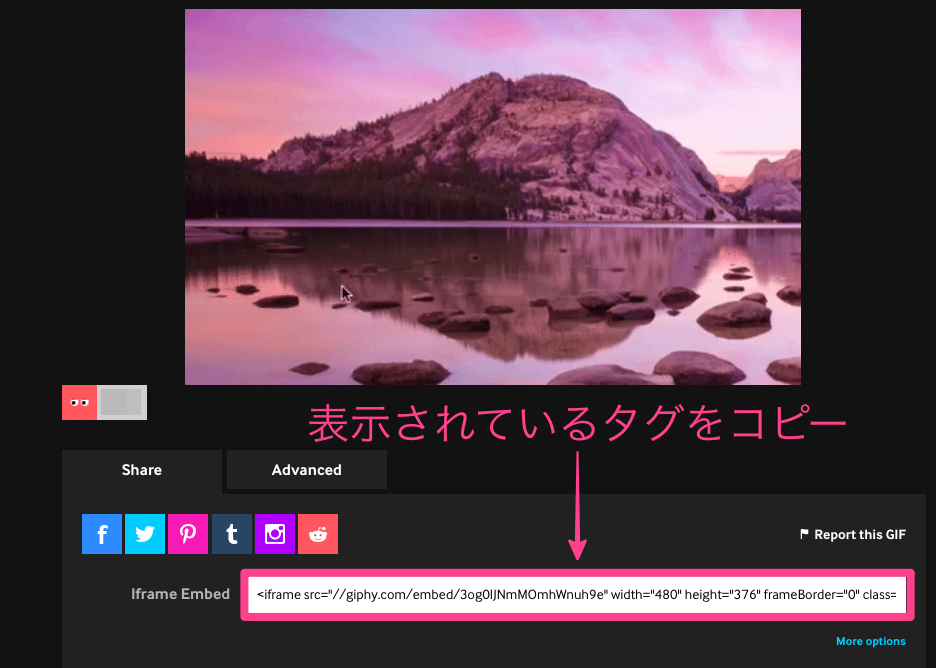Click the gray username placeholder beside avatar
936x668 pixels.
122,402
